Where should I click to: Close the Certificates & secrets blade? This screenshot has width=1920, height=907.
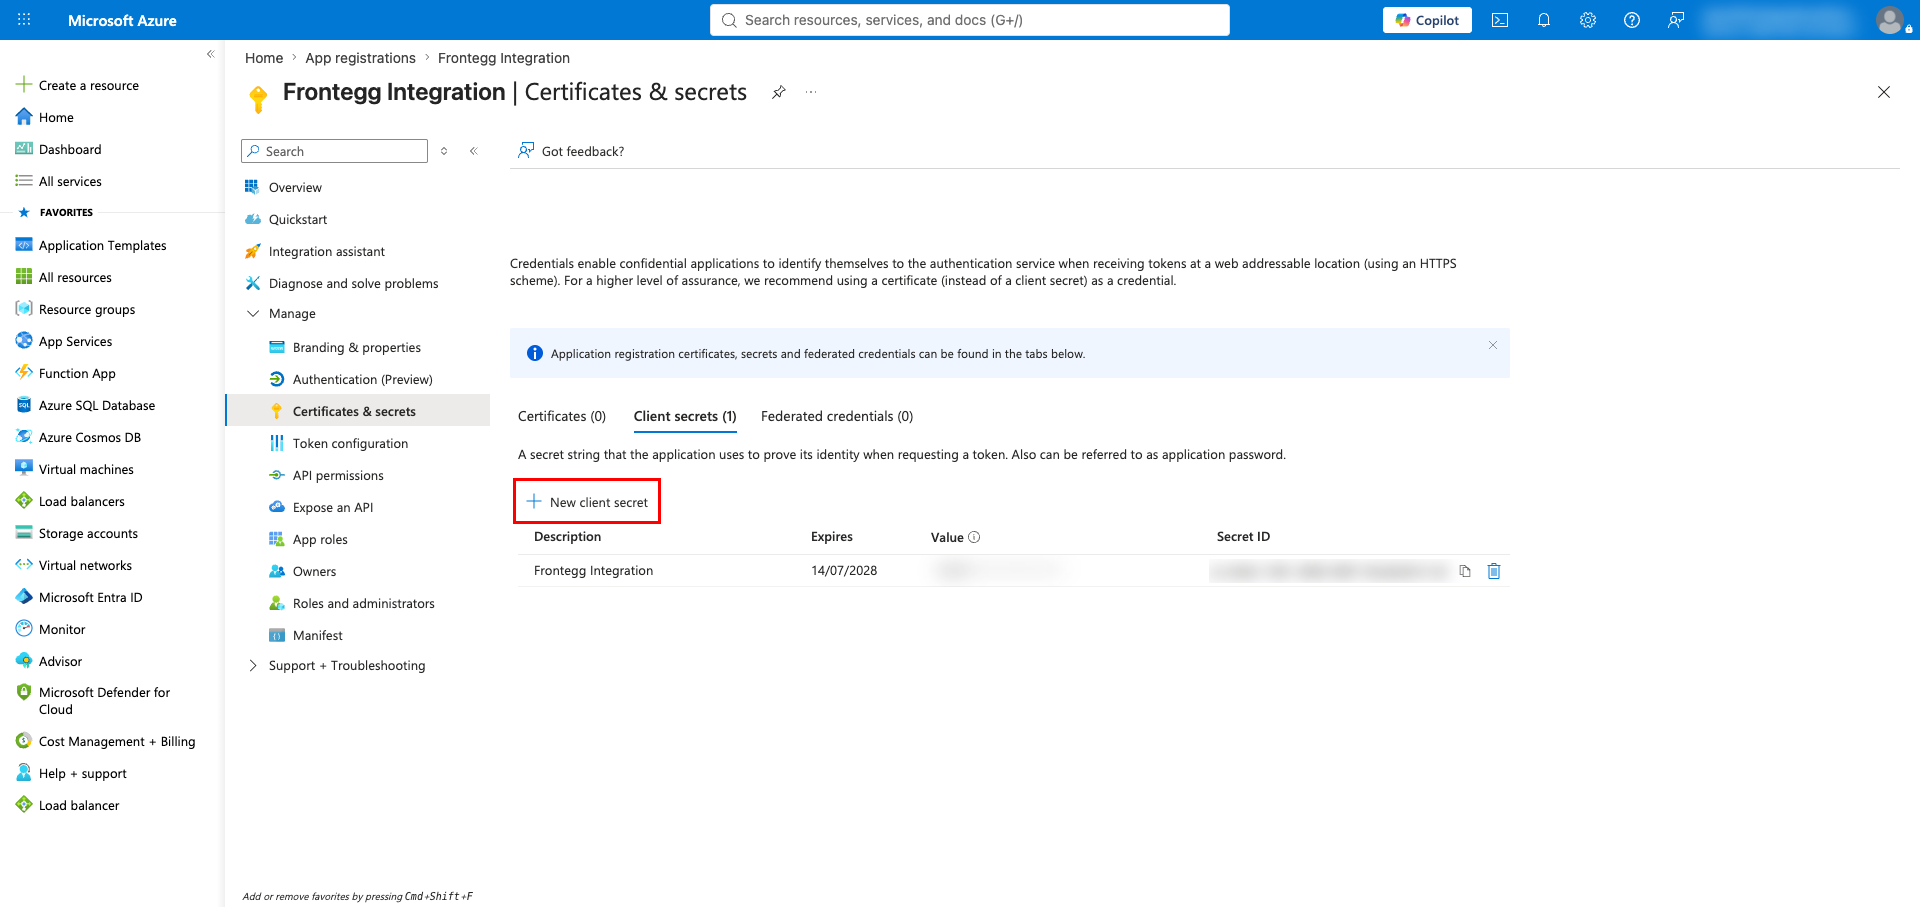[x=1884, y=92]
